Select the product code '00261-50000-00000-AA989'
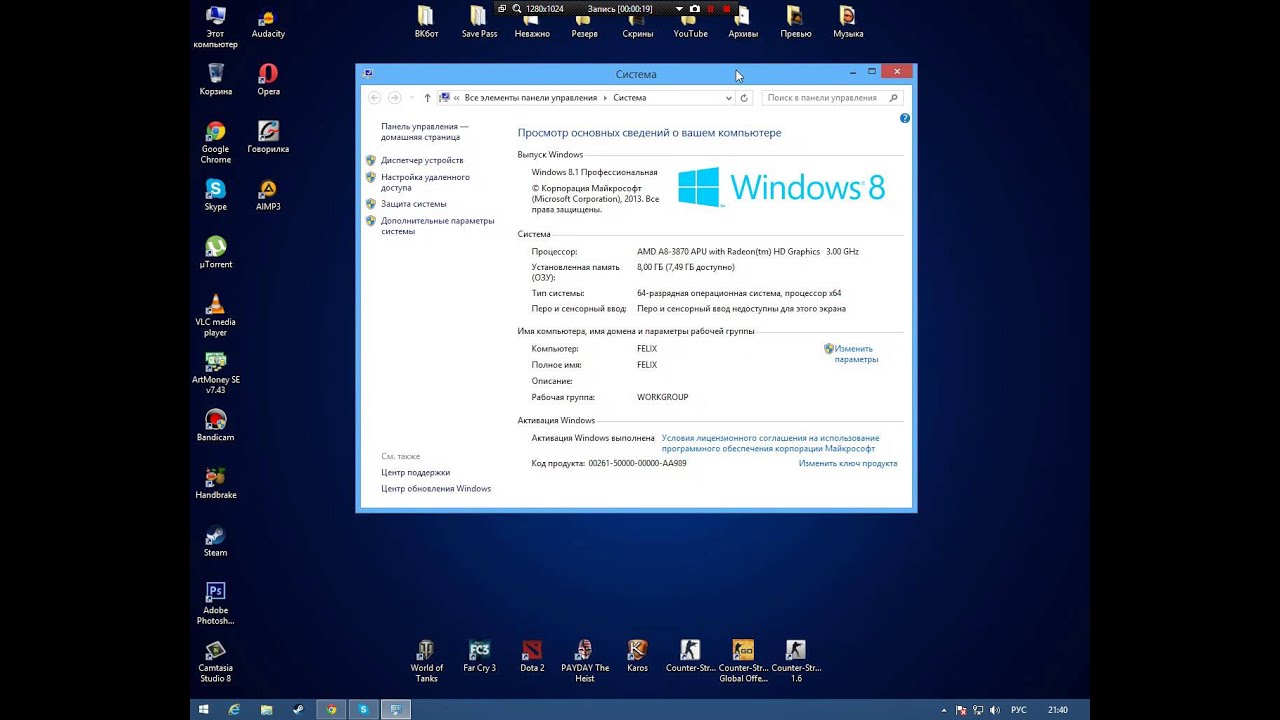Image resolution: width=1280 pixels, height=720 pixels. (637, 463)
